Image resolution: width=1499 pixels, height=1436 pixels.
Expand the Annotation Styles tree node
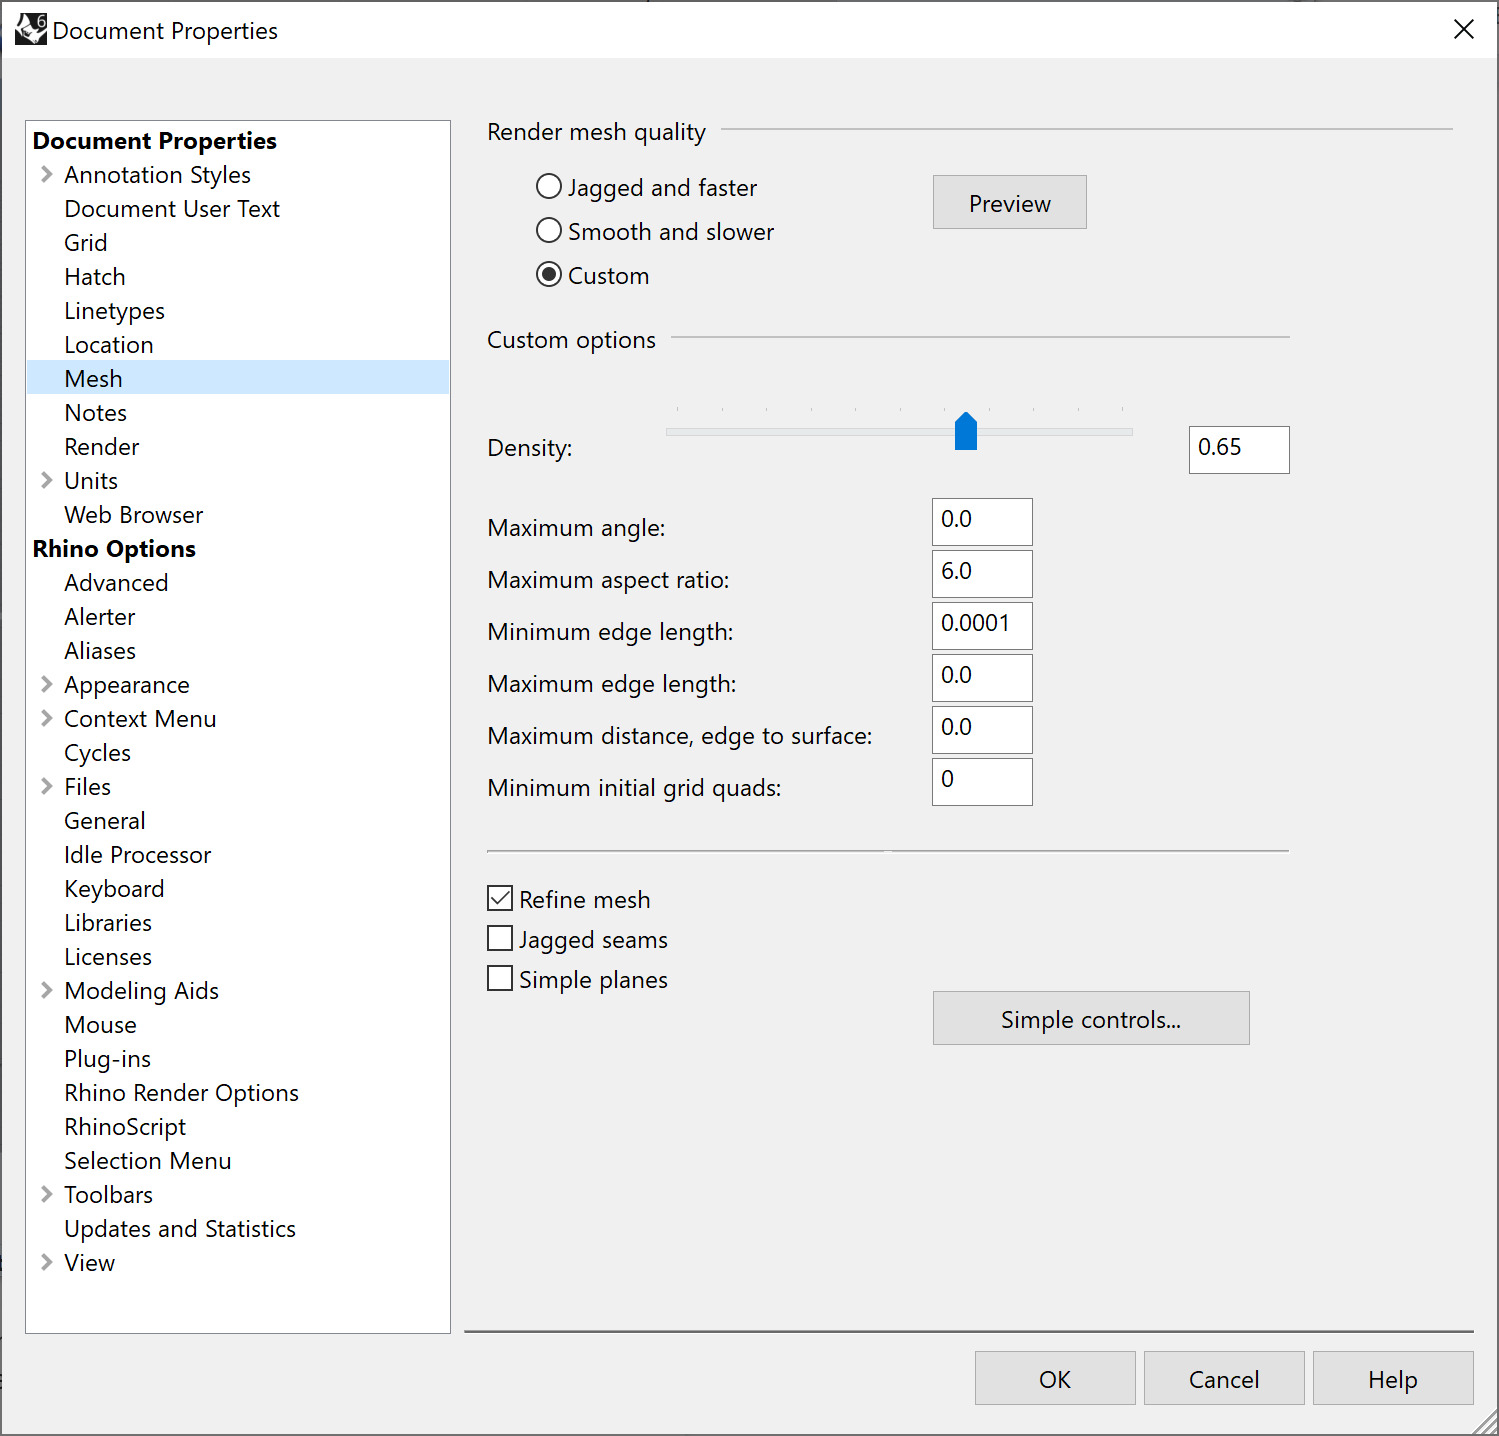pyautogui.click(x=46, y=175)
